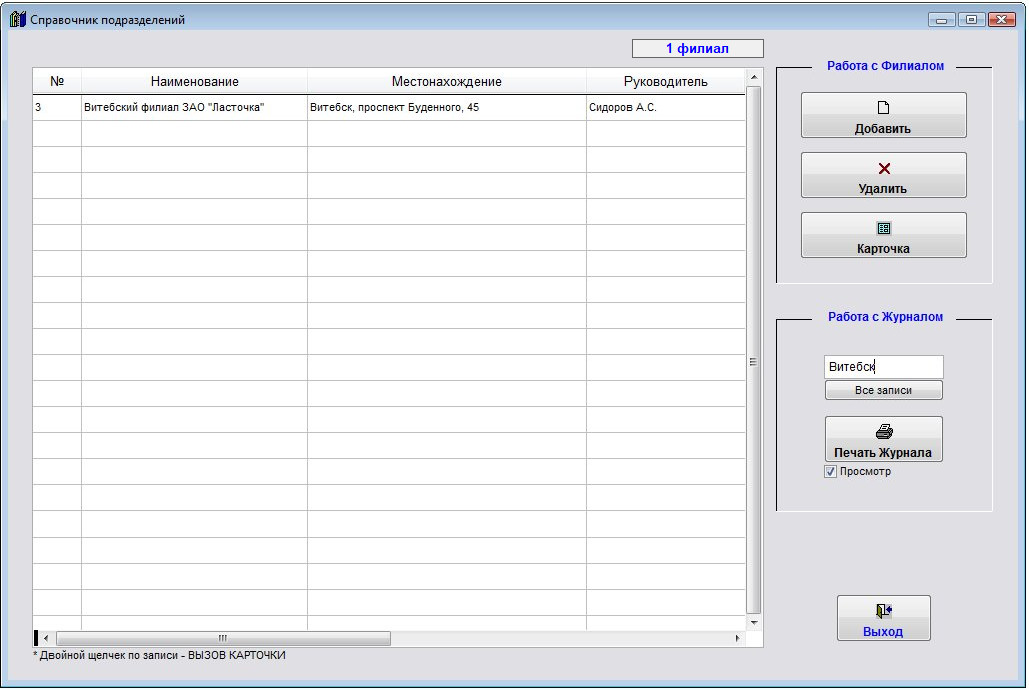Click the Все записи button

(x=883, y=390)
